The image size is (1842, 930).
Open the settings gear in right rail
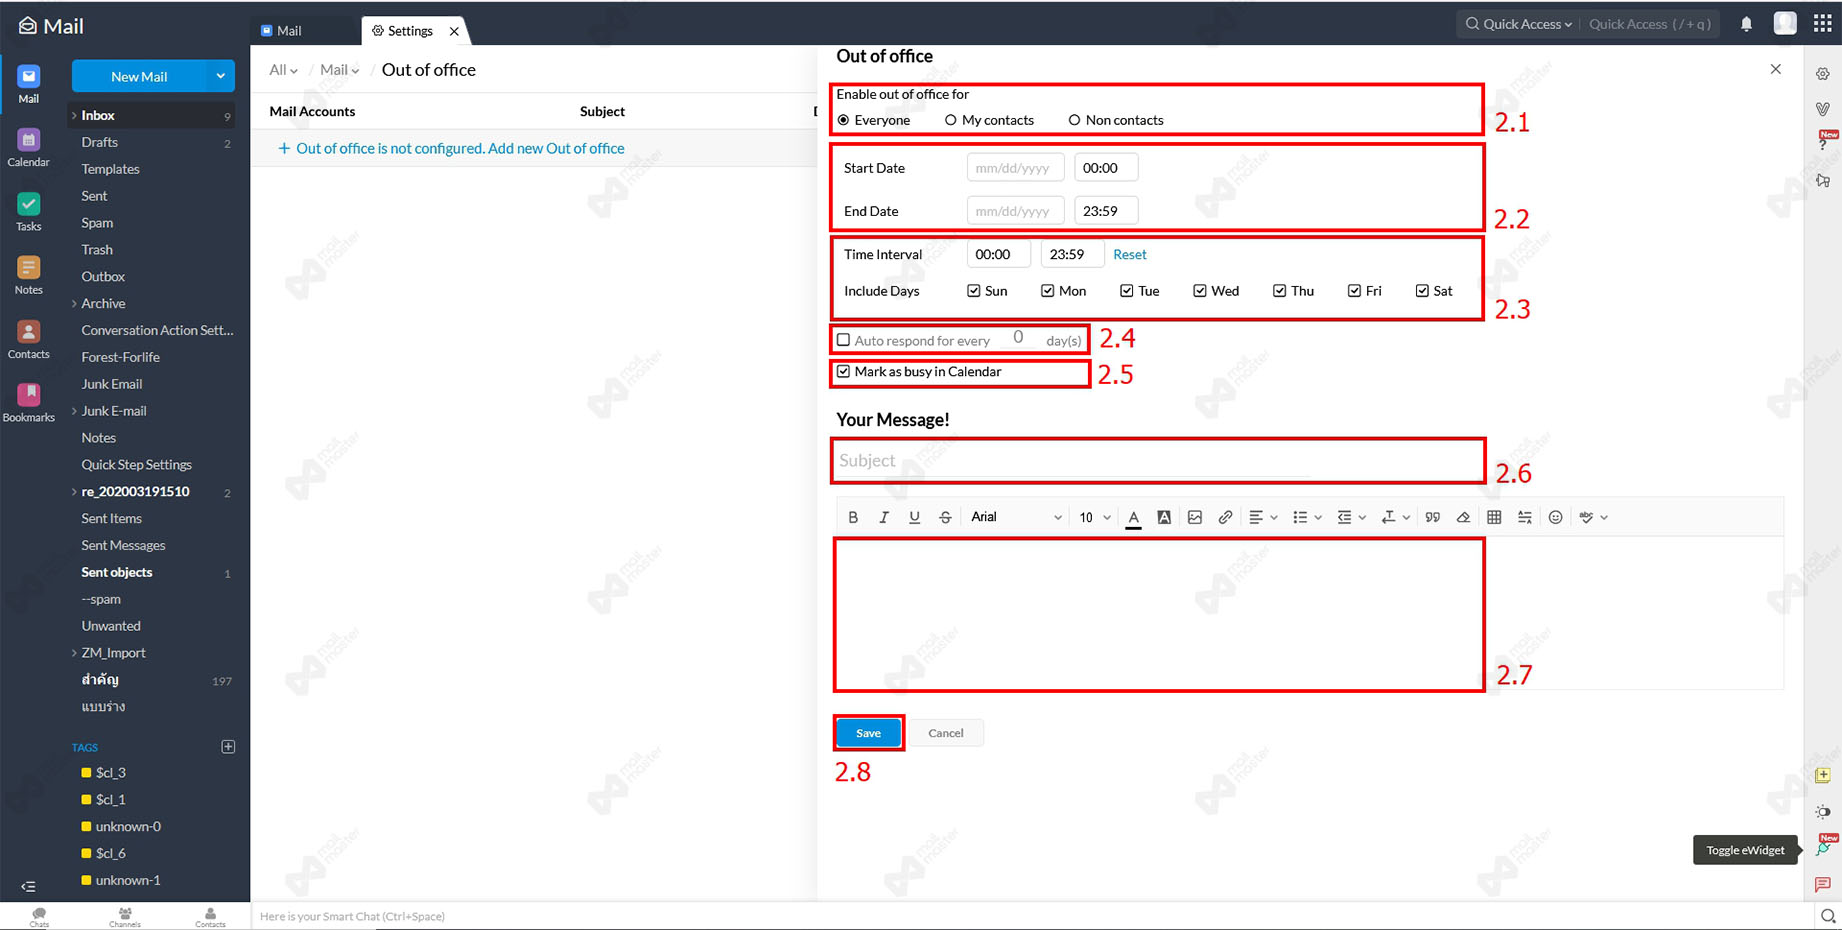tap(1823, 74)
